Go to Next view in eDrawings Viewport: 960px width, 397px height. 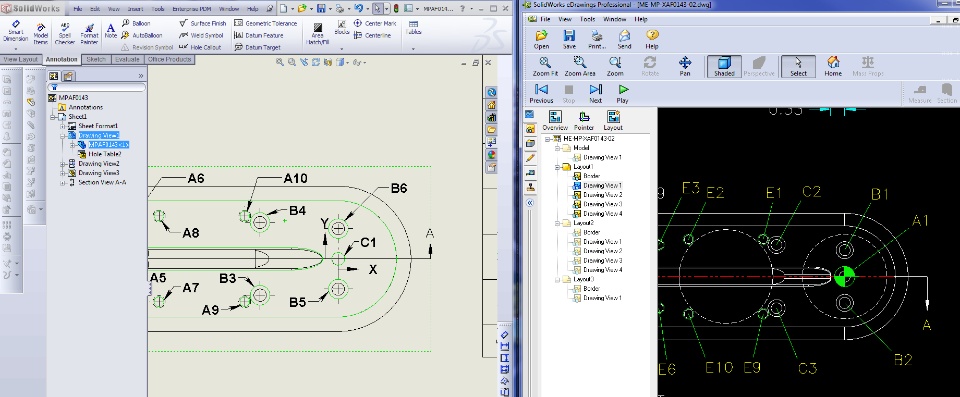[596, 94]
